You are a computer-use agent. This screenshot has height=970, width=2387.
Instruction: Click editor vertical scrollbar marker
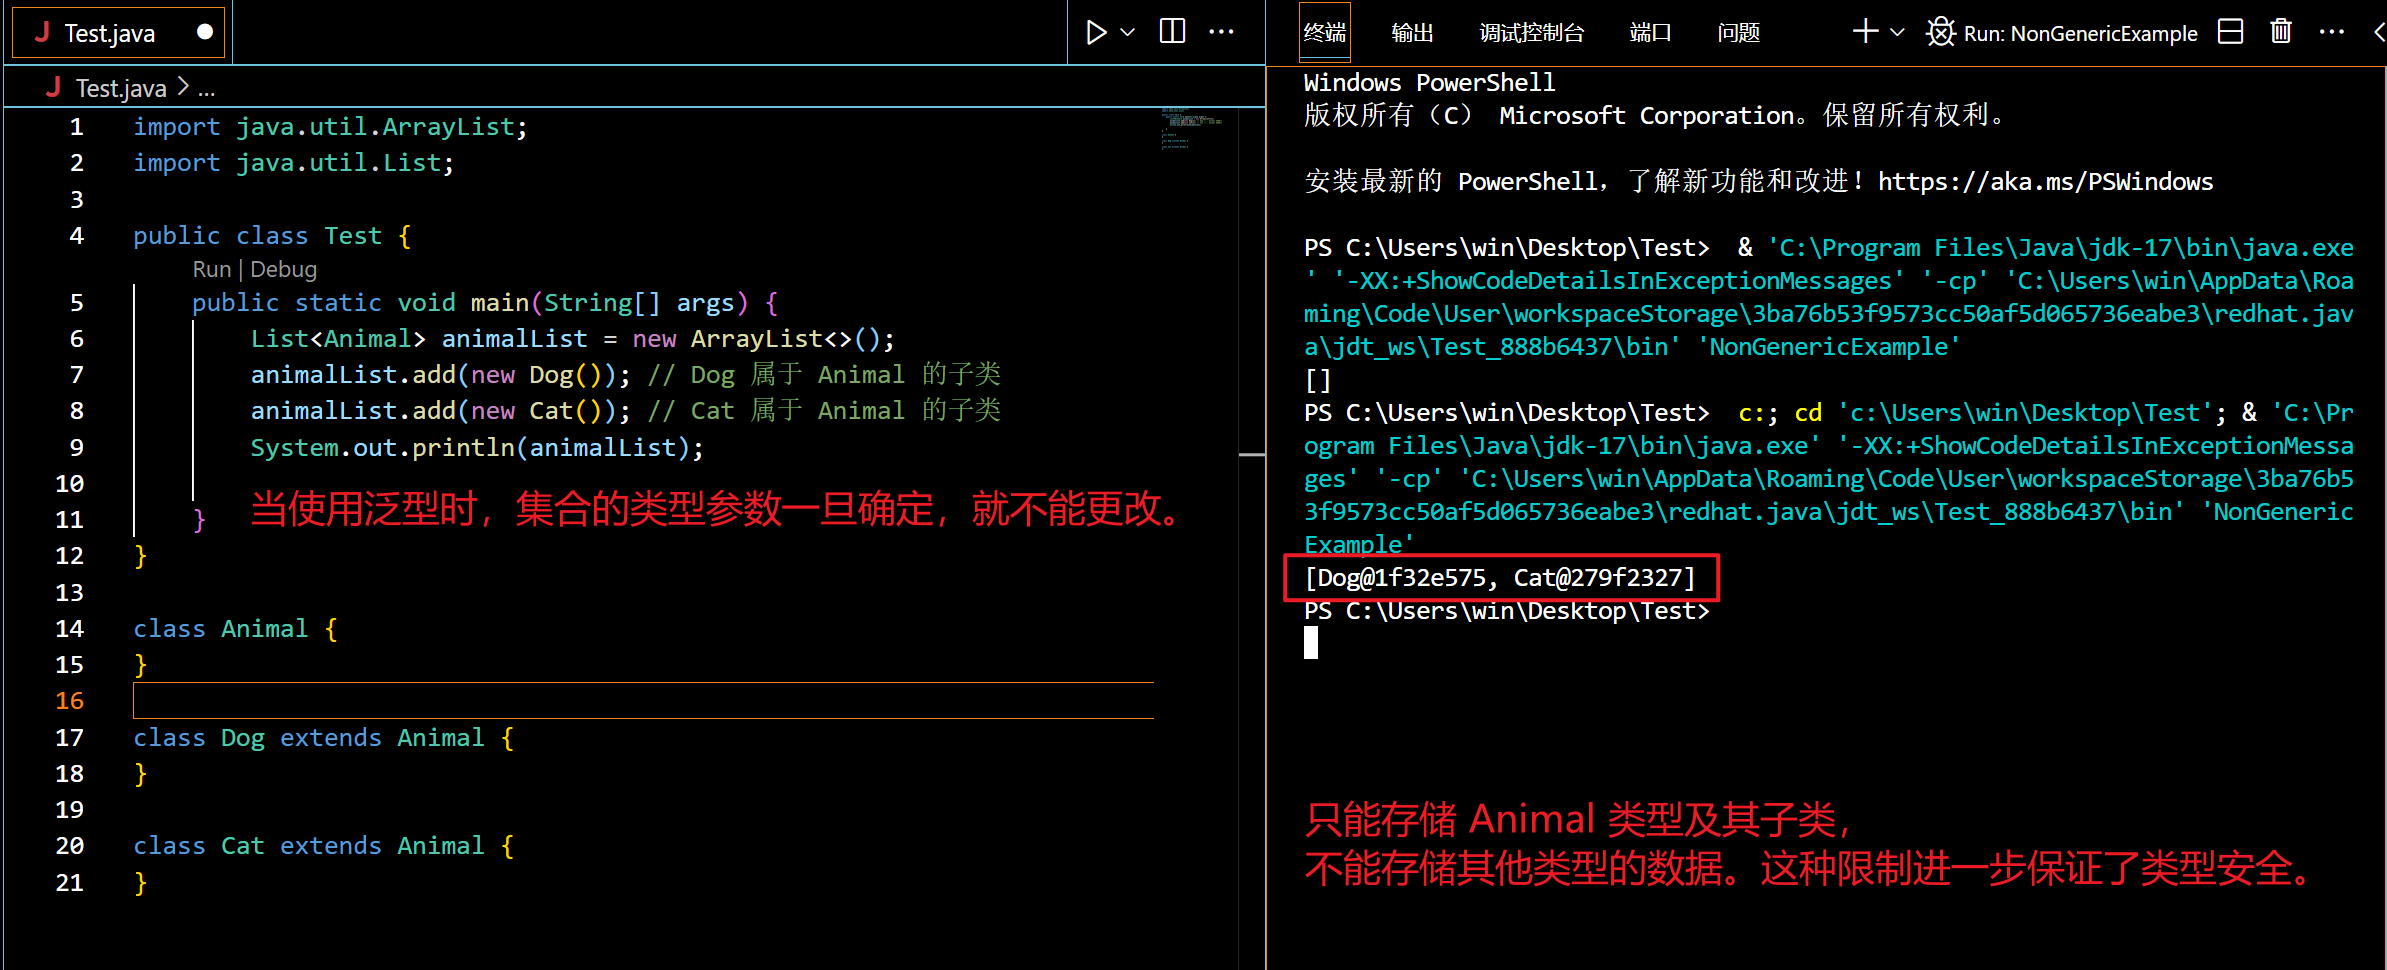click(1252, 455)
